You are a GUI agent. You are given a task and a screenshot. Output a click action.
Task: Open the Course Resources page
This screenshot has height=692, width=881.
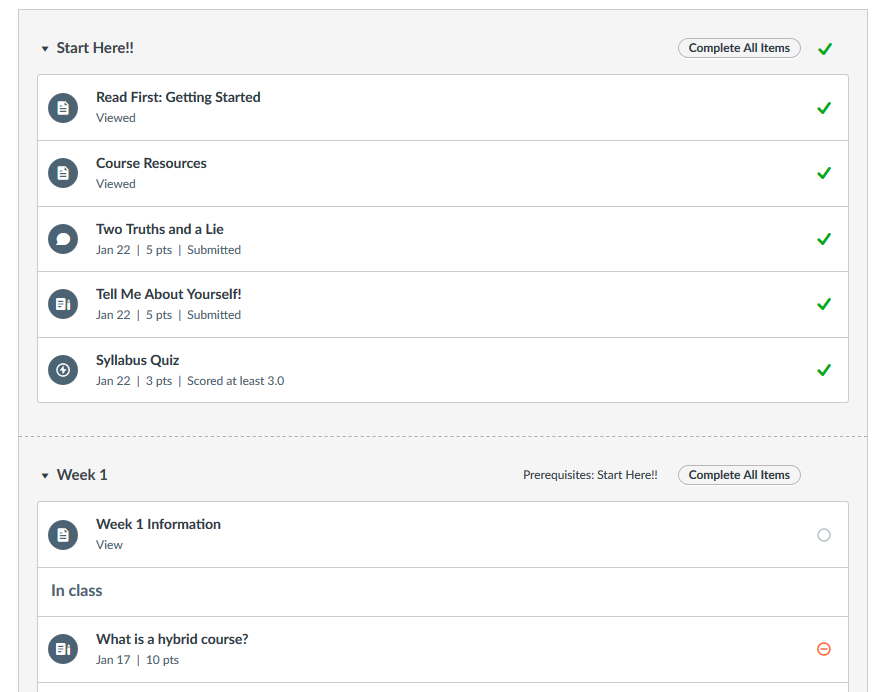pos(151,163)
